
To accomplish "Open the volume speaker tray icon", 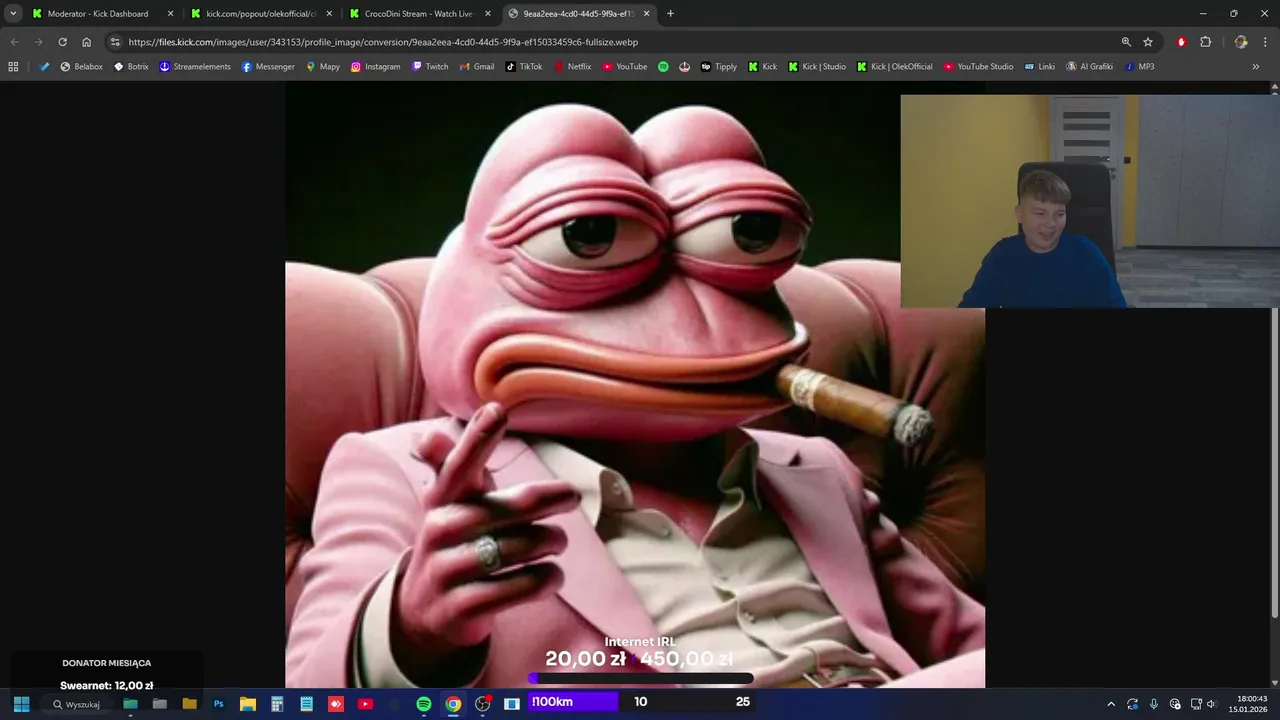I will [x=1212, y=704].
